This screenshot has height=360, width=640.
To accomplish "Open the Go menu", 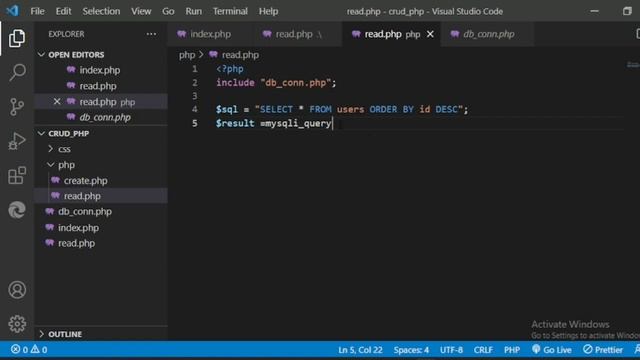I will 168,11.
